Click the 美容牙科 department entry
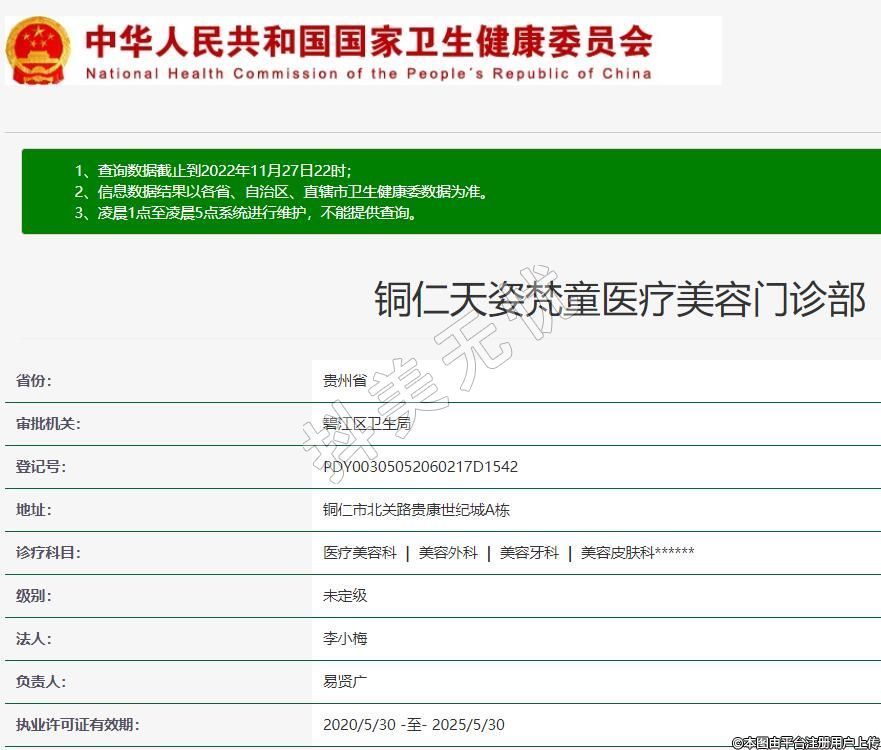881x750 pixels. point(529,553)
